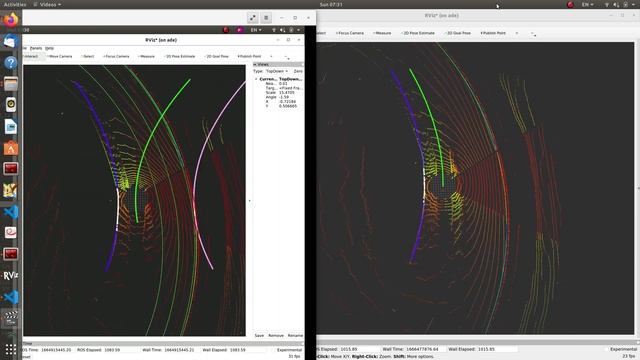
Task: Click Wall Time field in right RViz window
Action: tap(424, 349)
